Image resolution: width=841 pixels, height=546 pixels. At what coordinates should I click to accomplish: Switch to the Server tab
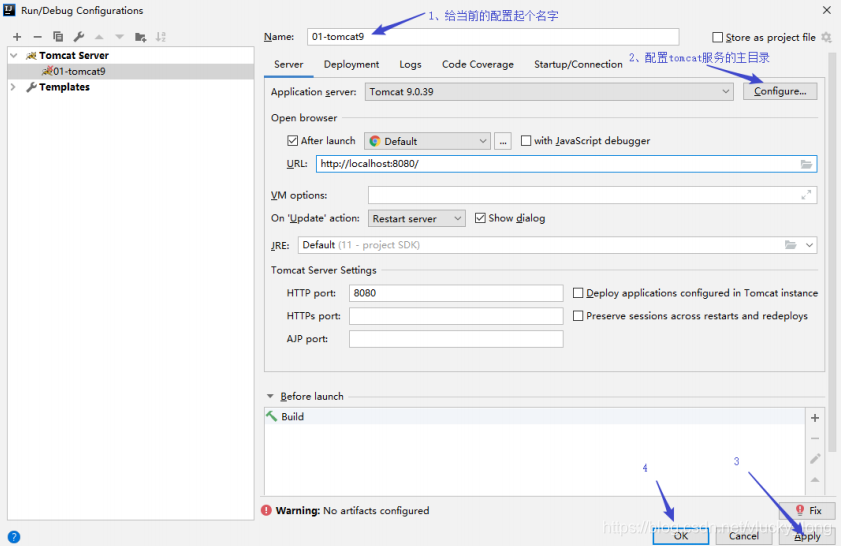click(289, 64)
